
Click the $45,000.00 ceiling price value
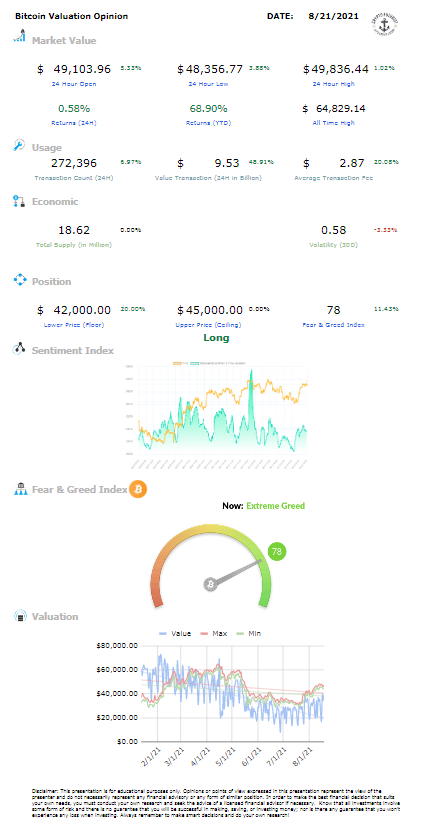[x=210, y=309]
